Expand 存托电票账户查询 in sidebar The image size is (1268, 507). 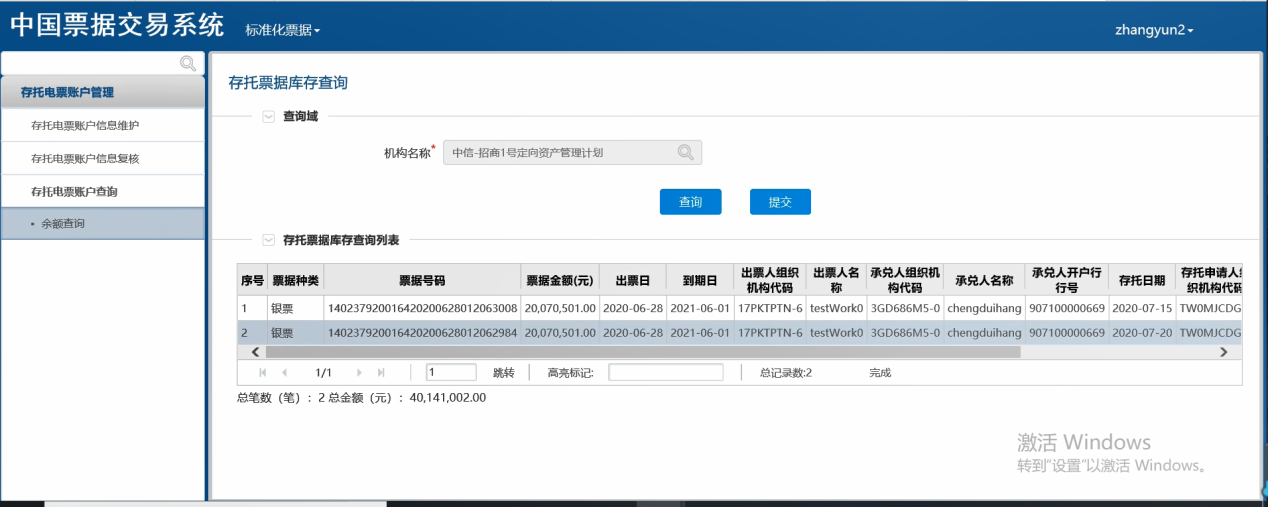tap(103, 191)
